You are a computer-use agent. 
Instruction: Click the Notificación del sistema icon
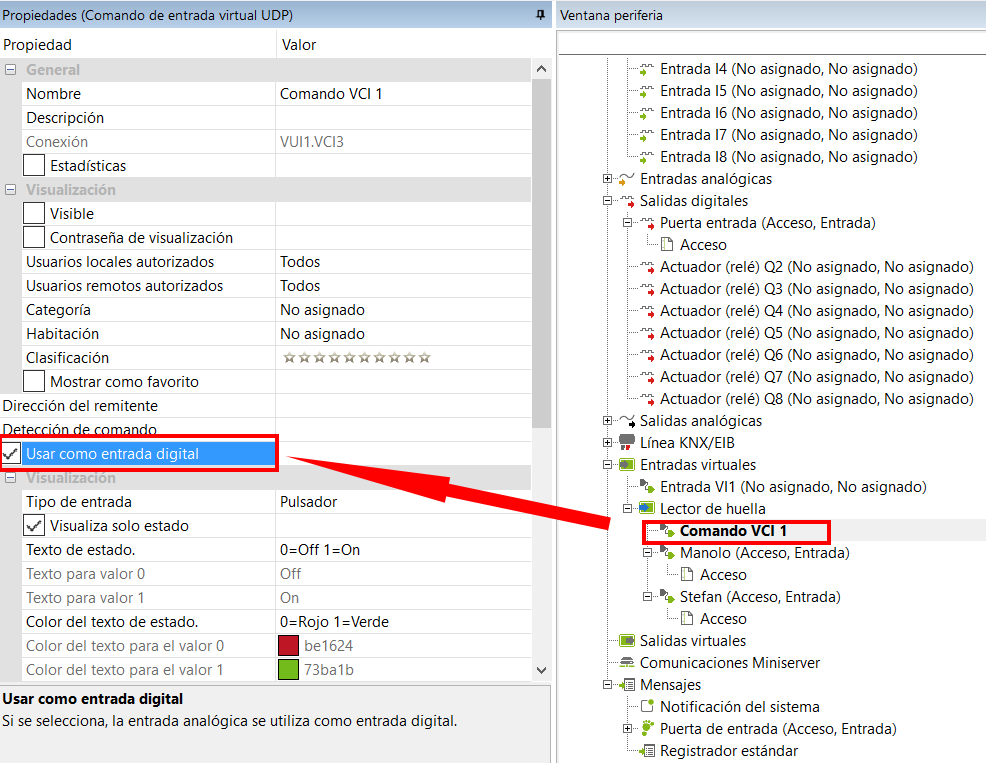point(647,706)
